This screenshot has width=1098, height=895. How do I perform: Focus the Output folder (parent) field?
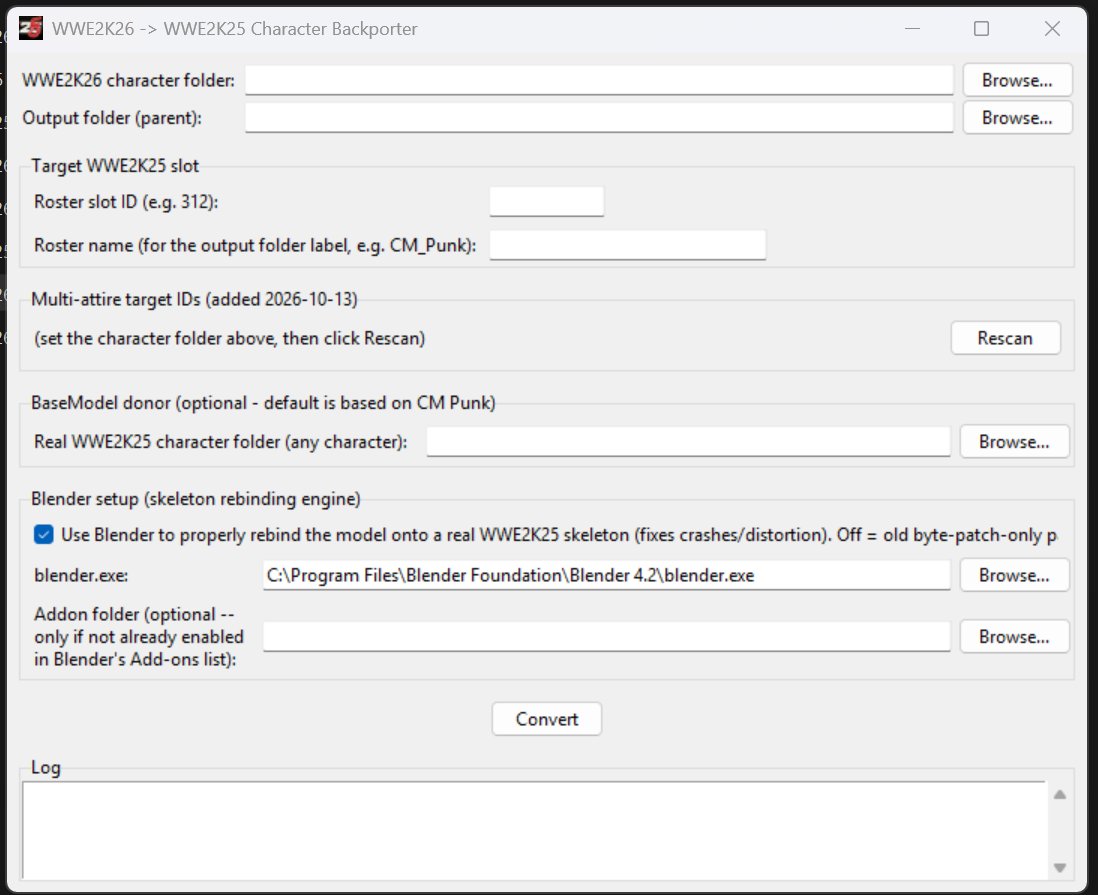[x=599, y=118]
